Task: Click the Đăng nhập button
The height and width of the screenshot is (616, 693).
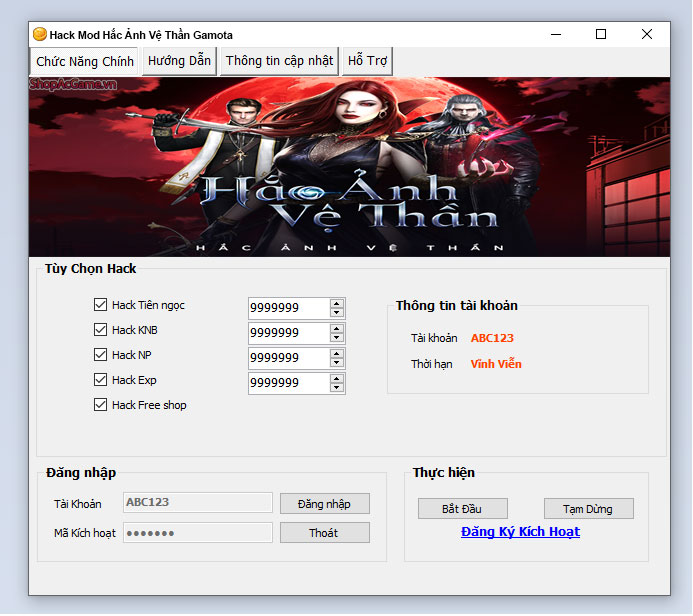Action: tap(325, 504)
